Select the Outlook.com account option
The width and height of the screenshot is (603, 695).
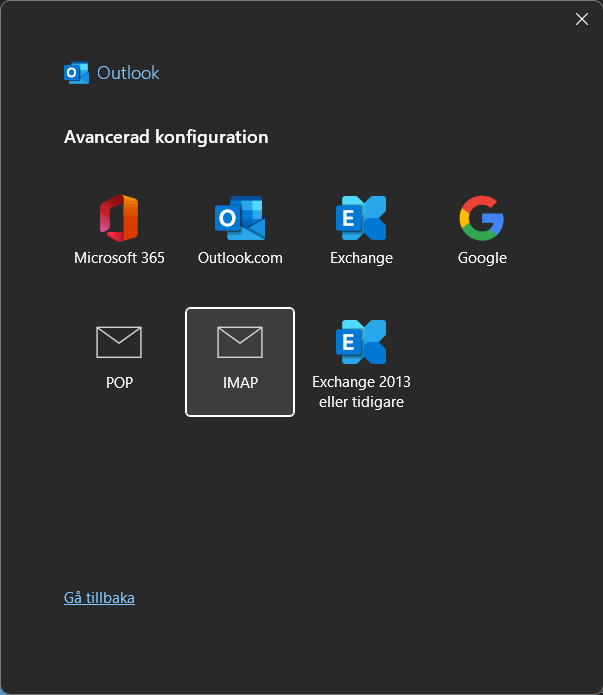pyautogui.click(x=240, y=230)
